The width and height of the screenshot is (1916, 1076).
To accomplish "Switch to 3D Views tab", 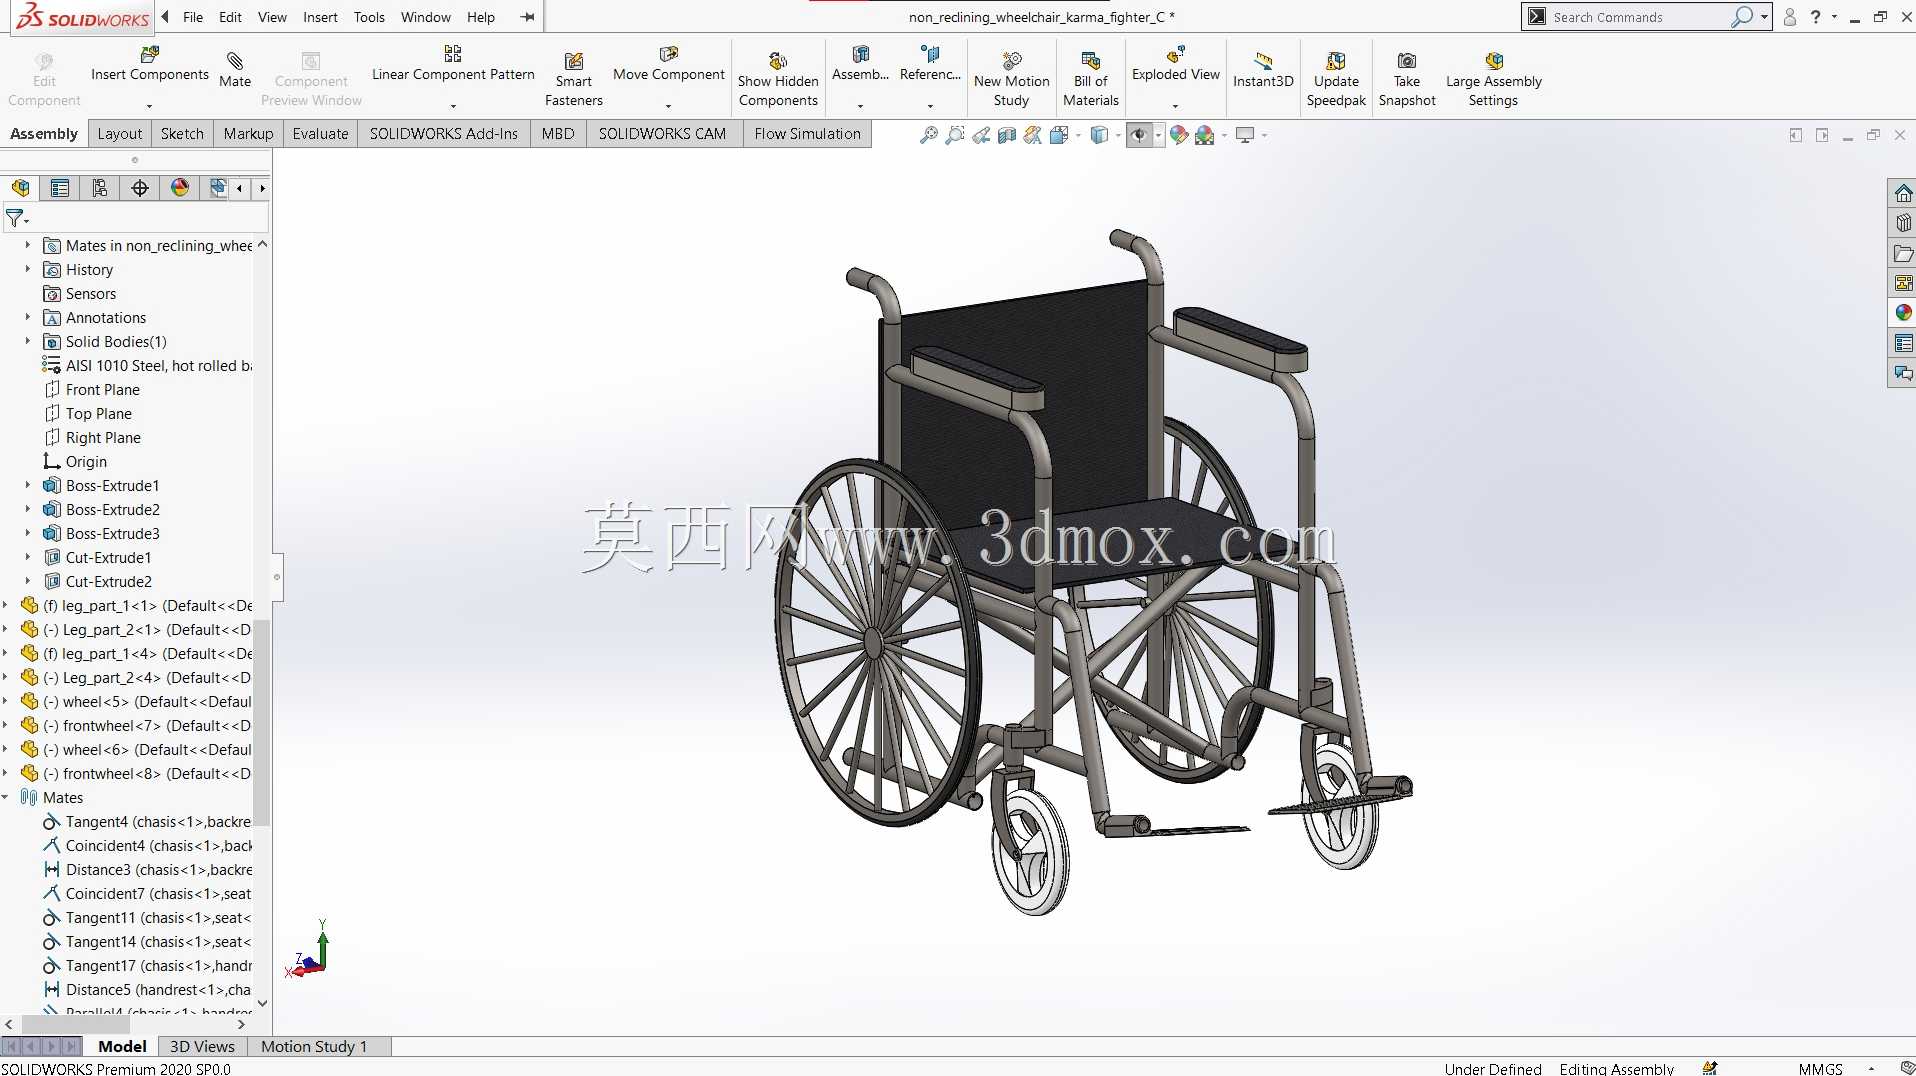I will [x=202, y=1046].
